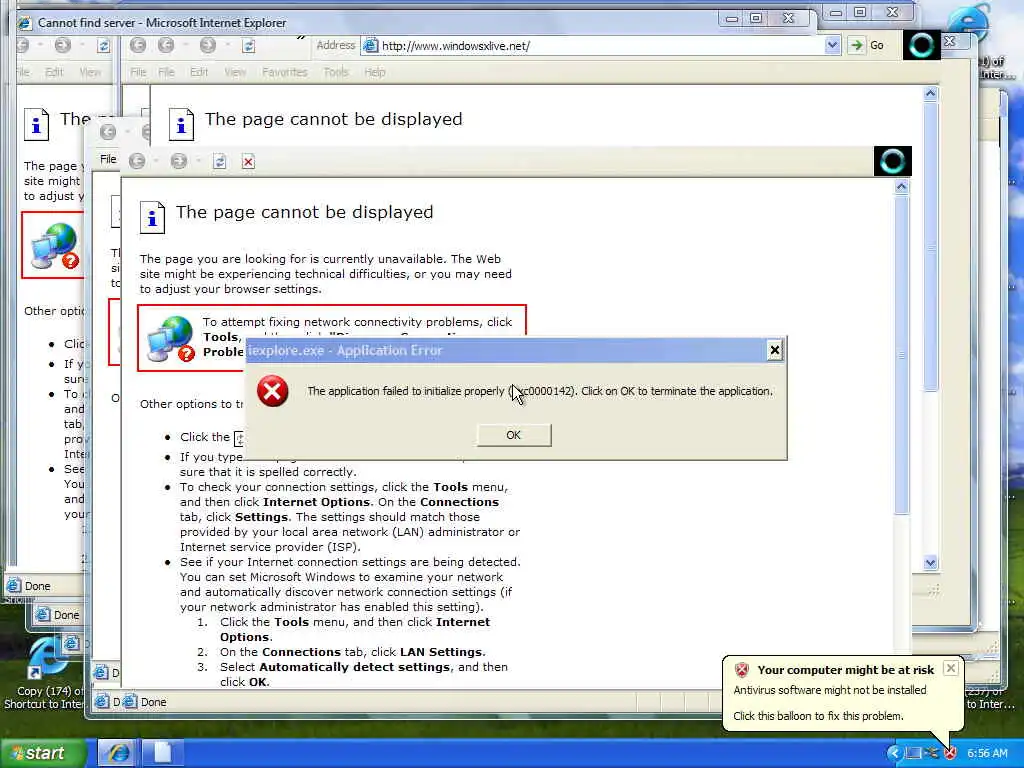Image resolution: width=1024 pixels, height=768 pixels.
Task: Click Forward in the leftmost Cannot find server window
Action: coord(63,45)
